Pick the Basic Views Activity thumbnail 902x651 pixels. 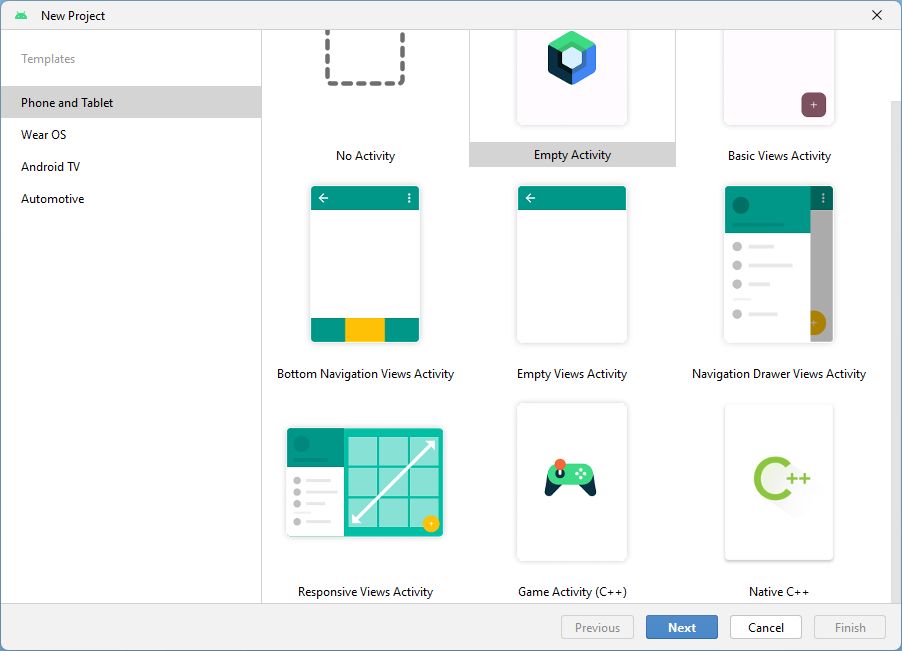point(779,77)
